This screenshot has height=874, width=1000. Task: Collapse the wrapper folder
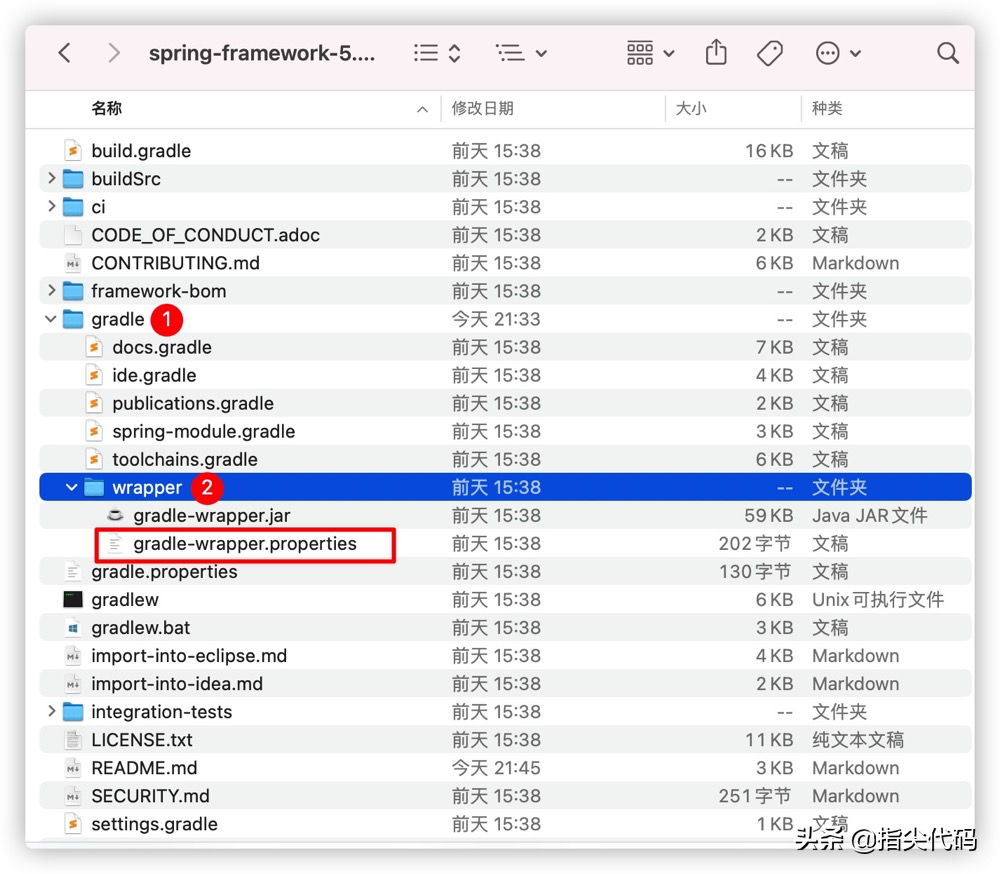pyautogui.click(x=71, y=487)
